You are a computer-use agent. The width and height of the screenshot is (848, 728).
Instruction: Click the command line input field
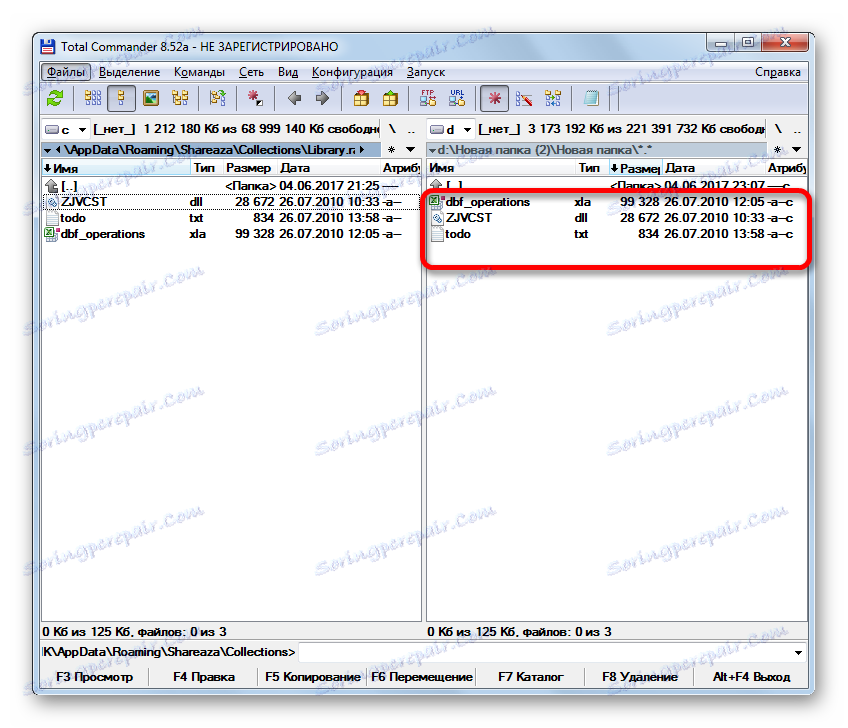[546, 652]
